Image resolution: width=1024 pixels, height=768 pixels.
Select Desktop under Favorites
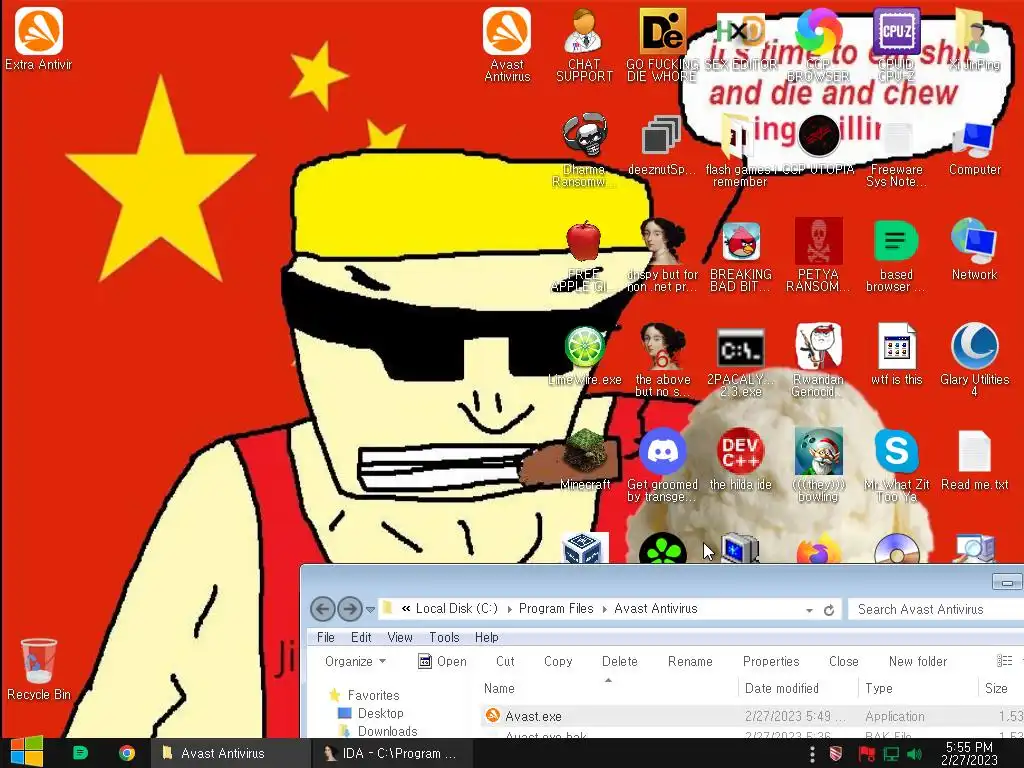point(371,713)
